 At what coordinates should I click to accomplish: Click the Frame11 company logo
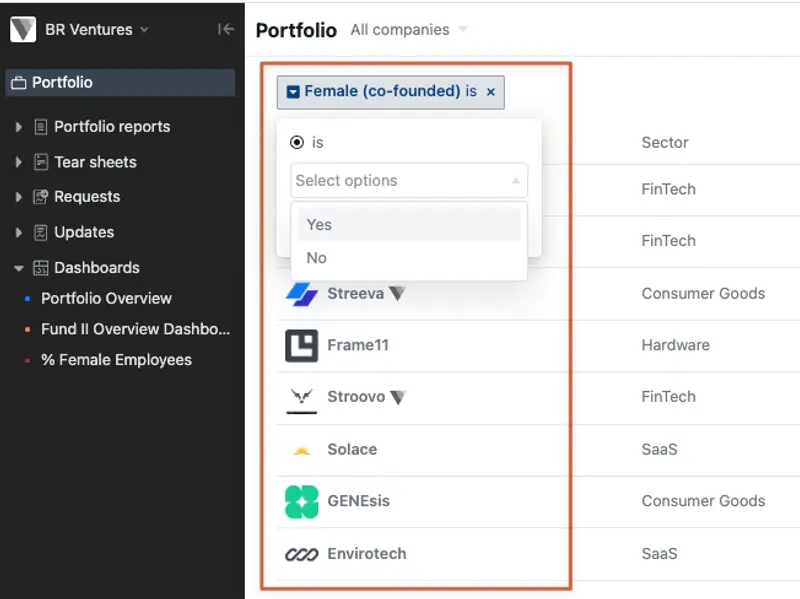(x=302, y=346)
